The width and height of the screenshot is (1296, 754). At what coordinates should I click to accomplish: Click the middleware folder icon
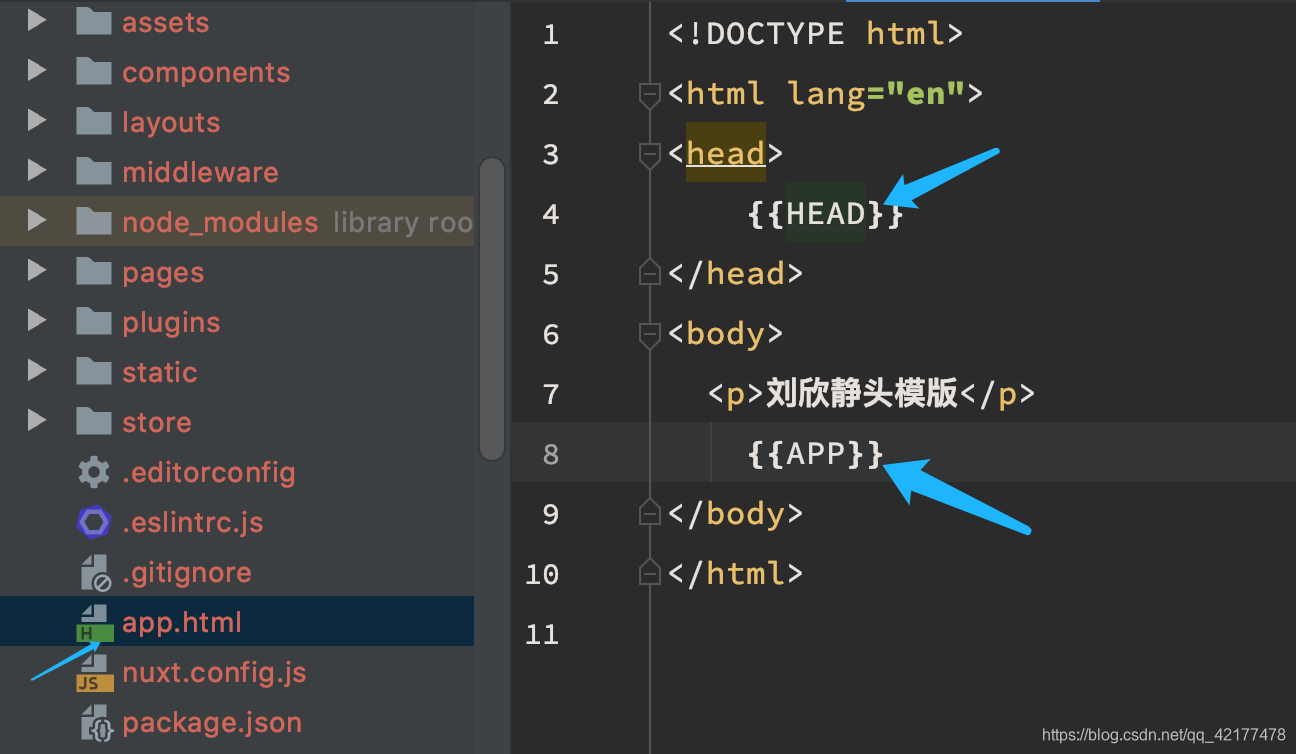94,170
